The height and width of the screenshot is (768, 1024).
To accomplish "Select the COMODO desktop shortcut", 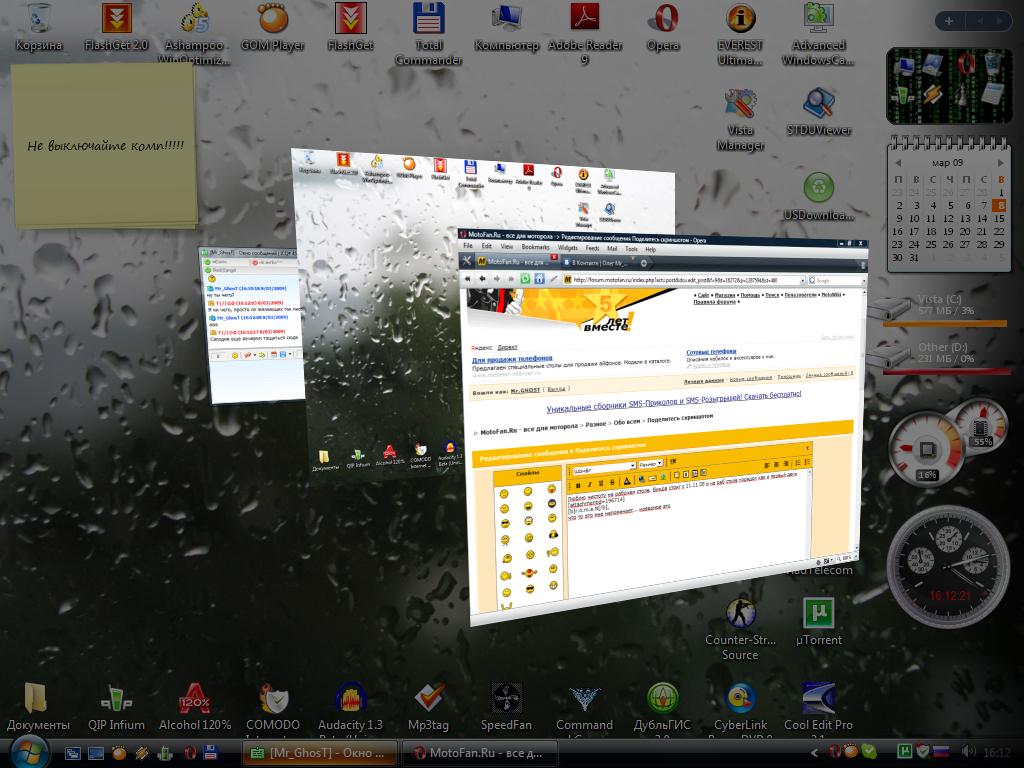I will [x=273, y=709].
